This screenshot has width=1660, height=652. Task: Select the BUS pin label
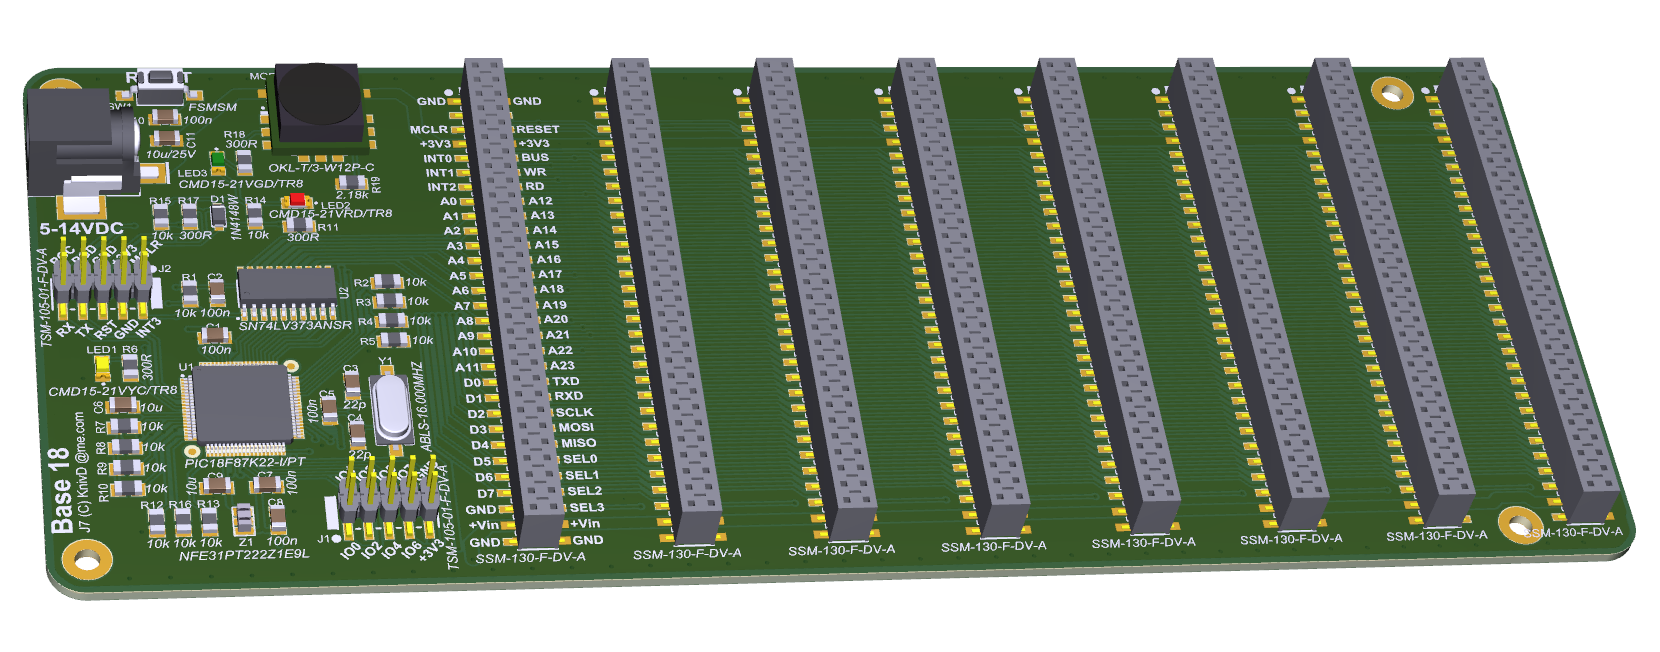point(535,157)
